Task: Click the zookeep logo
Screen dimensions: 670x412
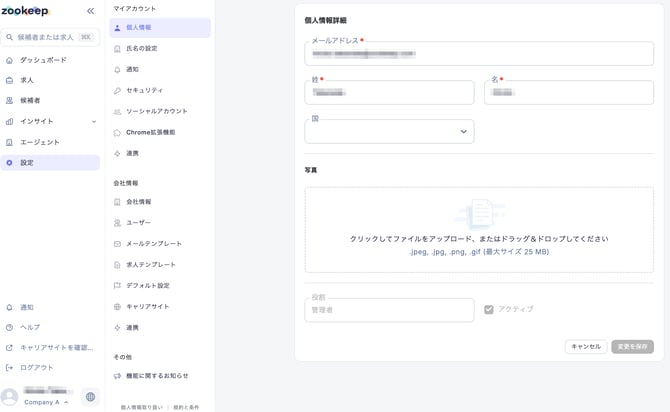Action: [25, 11]
